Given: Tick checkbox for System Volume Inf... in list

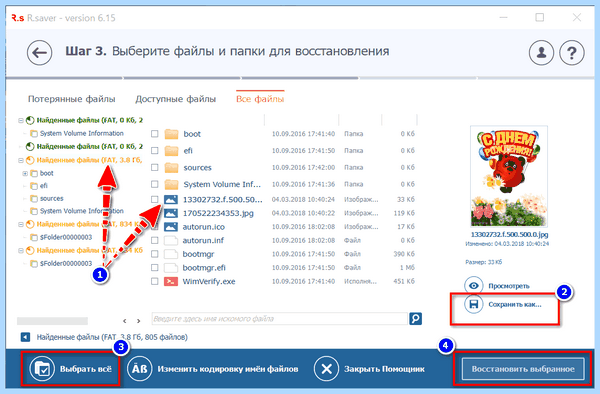Looking at the screenshot, I should (x=155, y=184).
